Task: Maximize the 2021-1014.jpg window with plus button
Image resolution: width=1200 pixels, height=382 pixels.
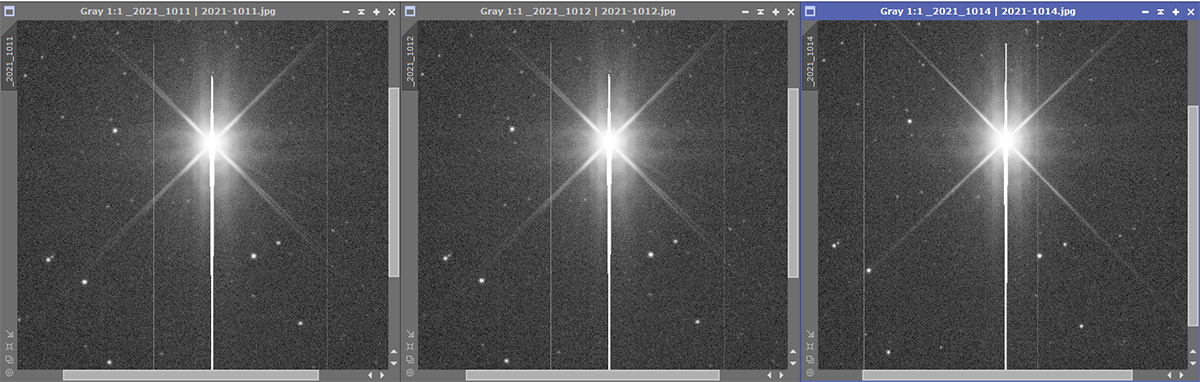Action: tap(1176, 12)
